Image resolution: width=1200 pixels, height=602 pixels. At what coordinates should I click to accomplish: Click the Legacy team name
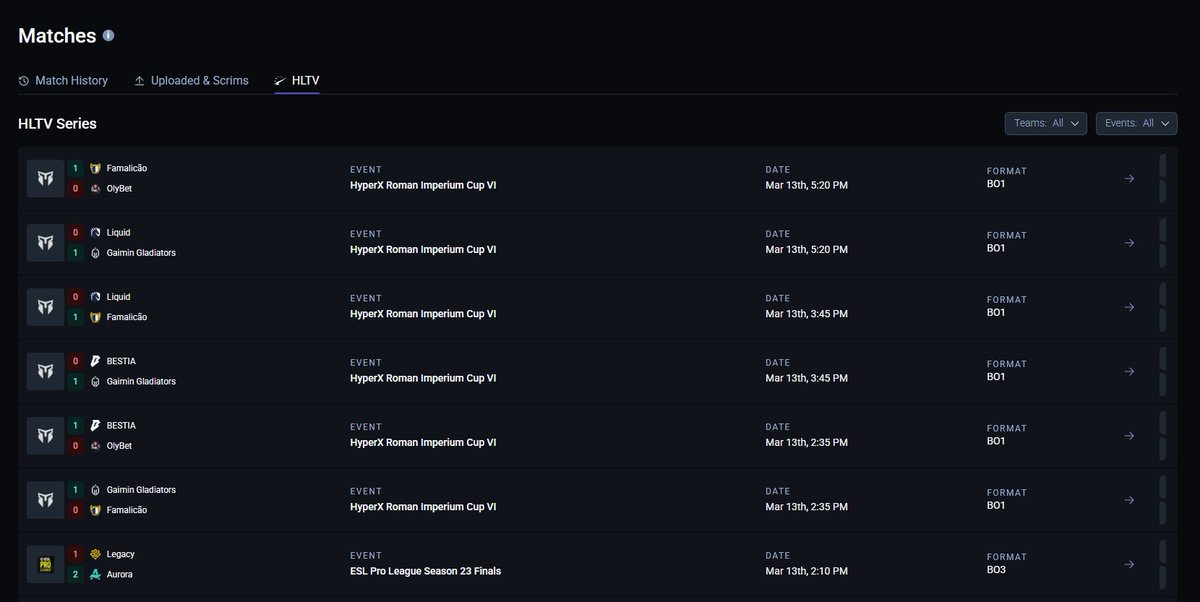[120, 554]
